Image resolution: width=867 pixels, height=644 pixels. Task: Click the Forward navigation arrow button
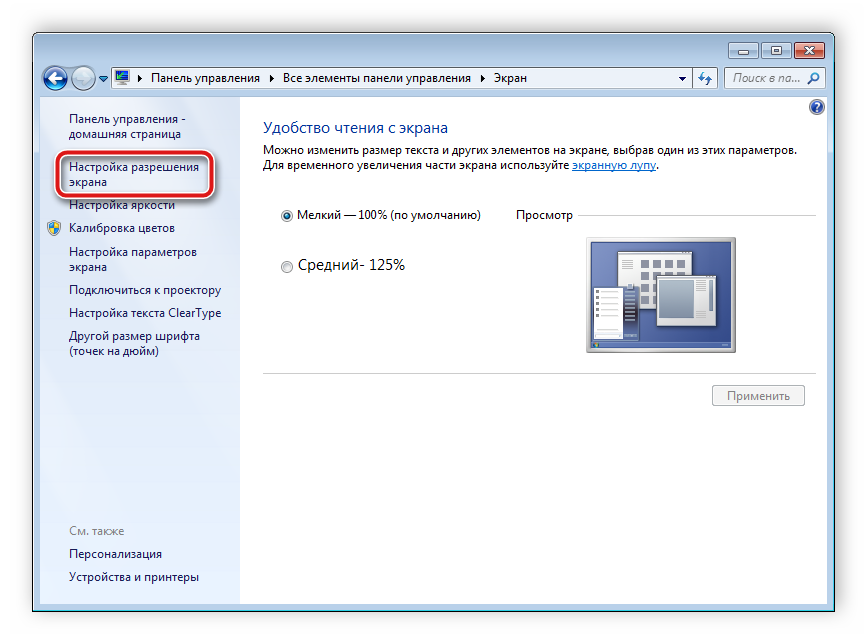(x=83, y=77)
